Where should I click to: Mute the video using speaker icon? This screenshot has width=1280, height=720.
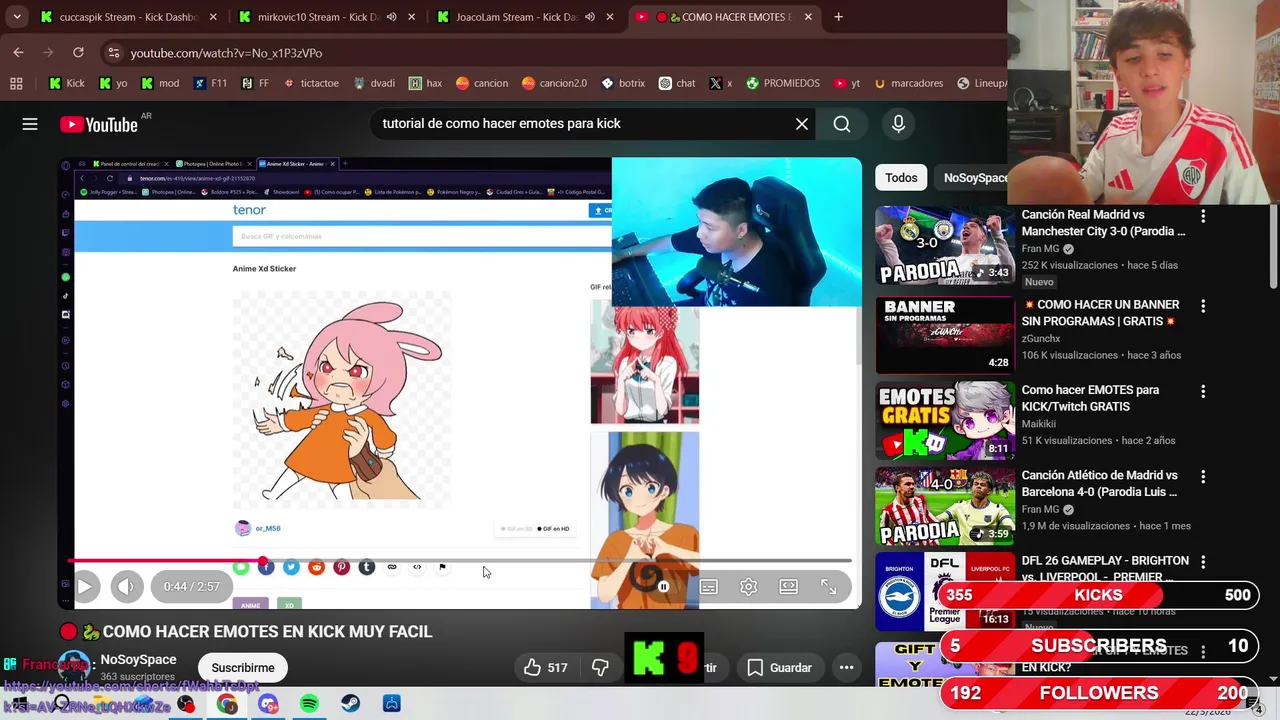pos(126,587)
